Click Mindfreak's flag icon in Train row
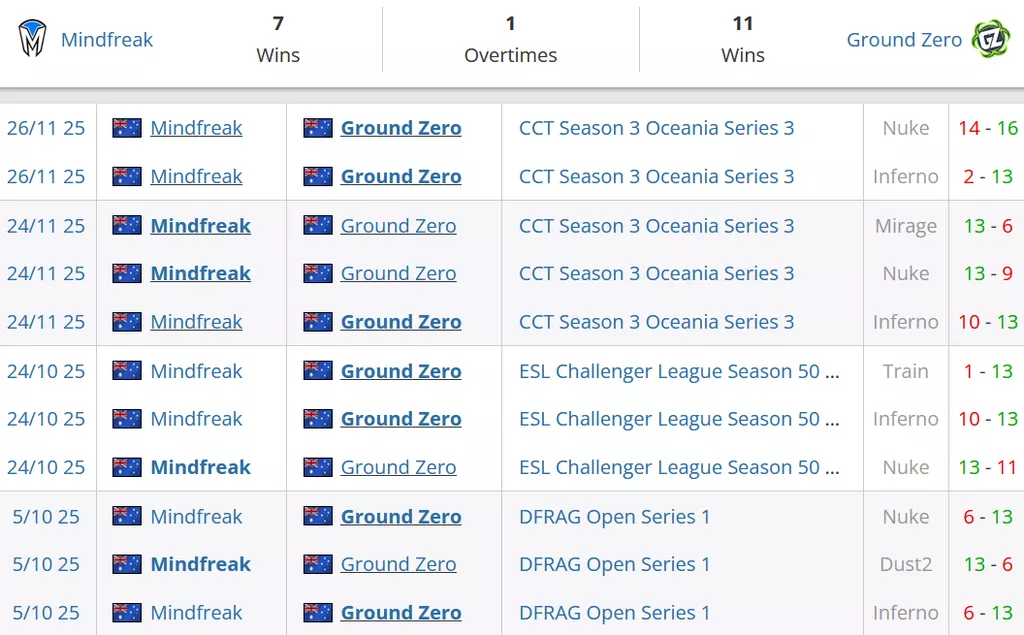Viewport: 1024px width, 635px height. coord(127,371)
